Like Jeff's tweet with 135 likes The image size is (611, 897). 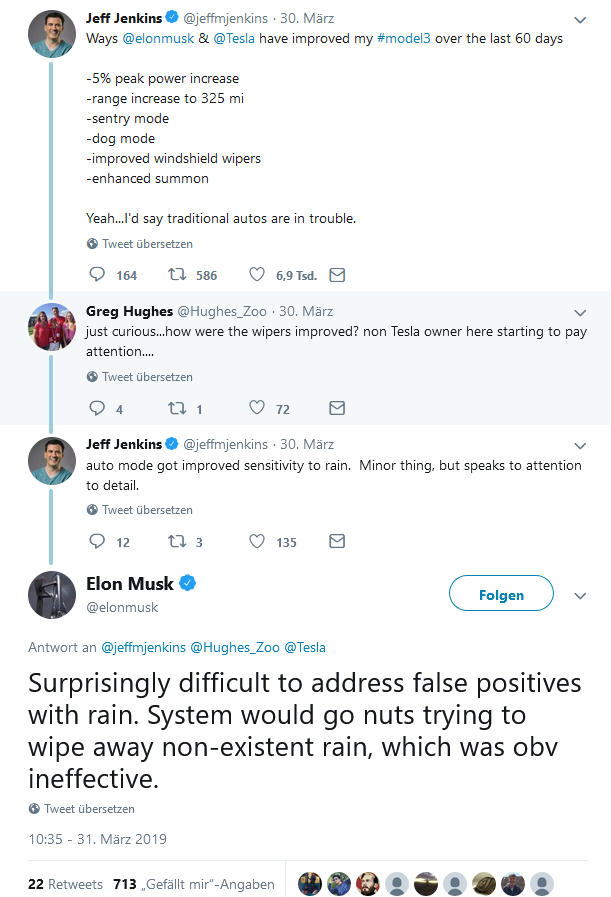(257, 541)
